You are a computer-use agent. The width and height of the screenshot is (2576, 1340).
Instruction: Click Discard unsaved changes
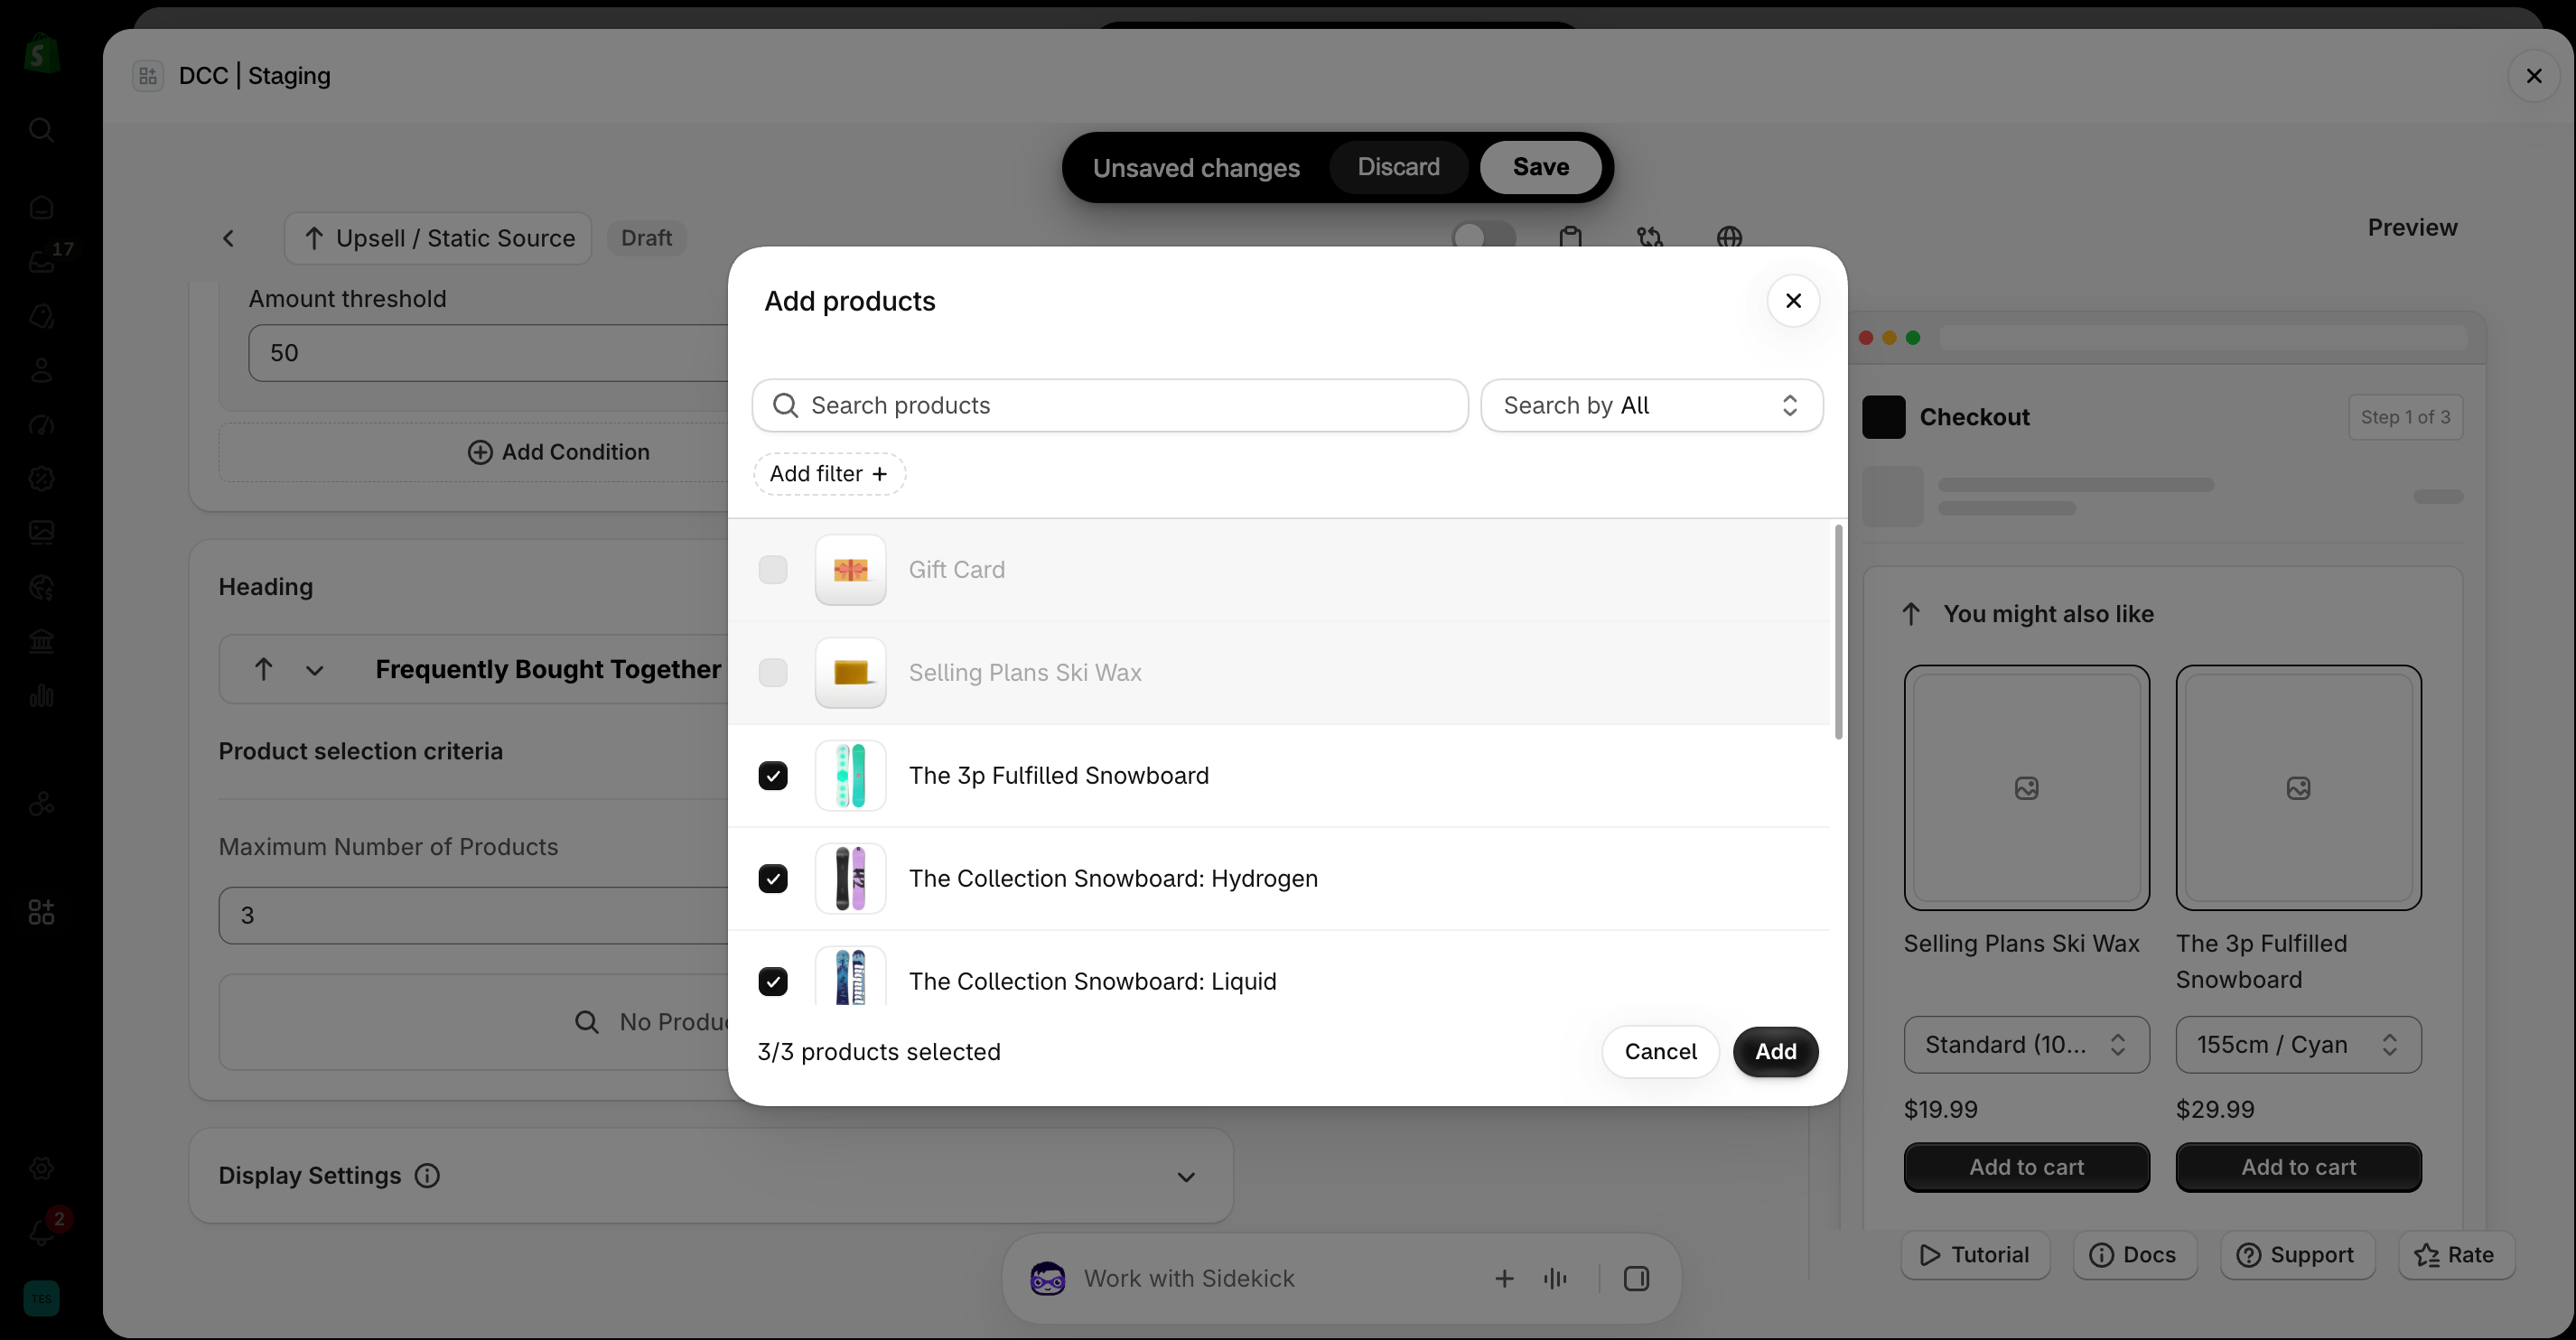point(1398,167)
